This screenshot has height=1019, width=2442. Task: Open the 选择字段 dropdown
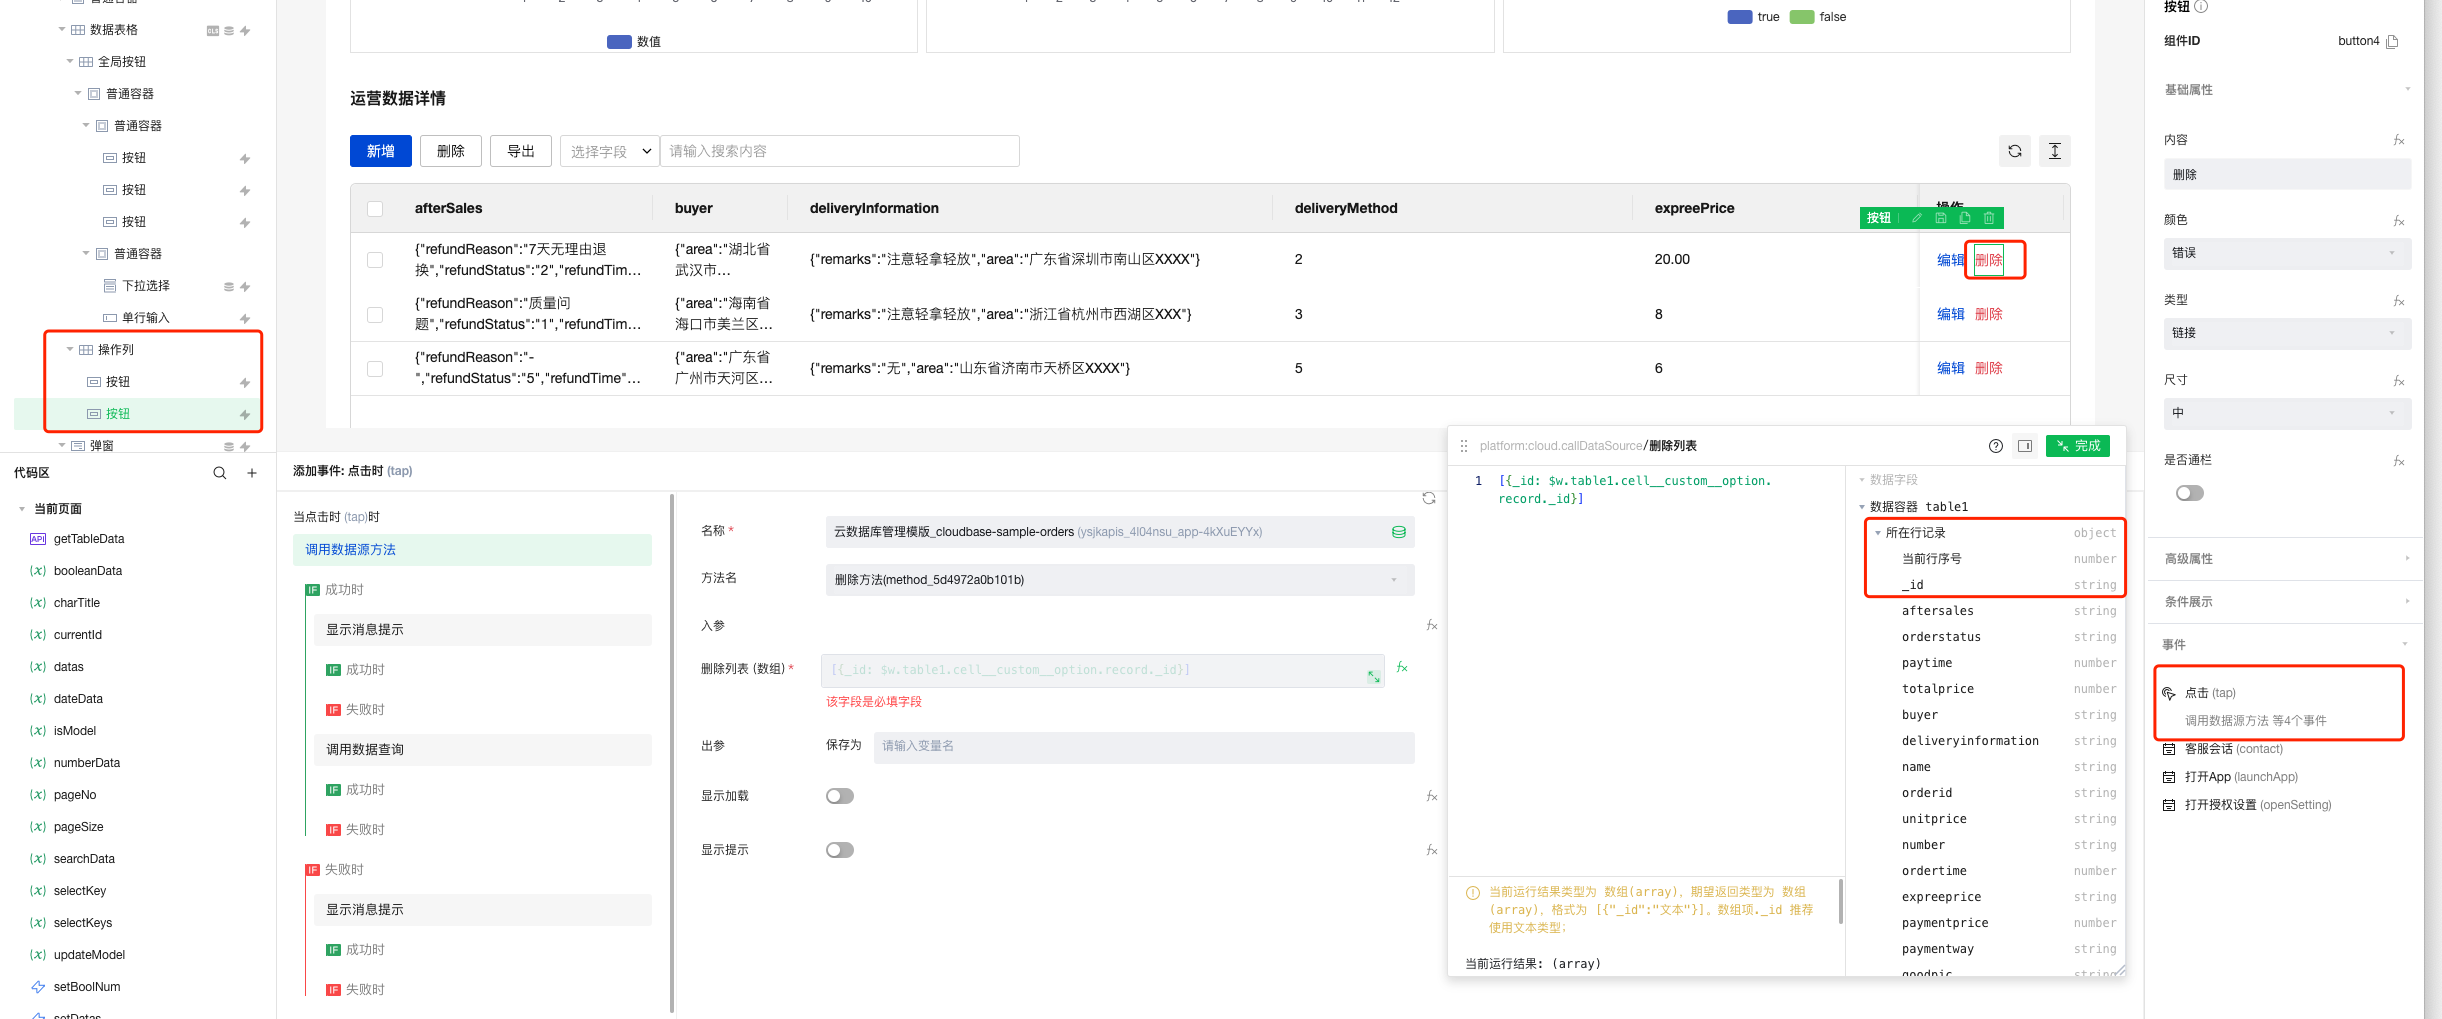pos(609,151)
